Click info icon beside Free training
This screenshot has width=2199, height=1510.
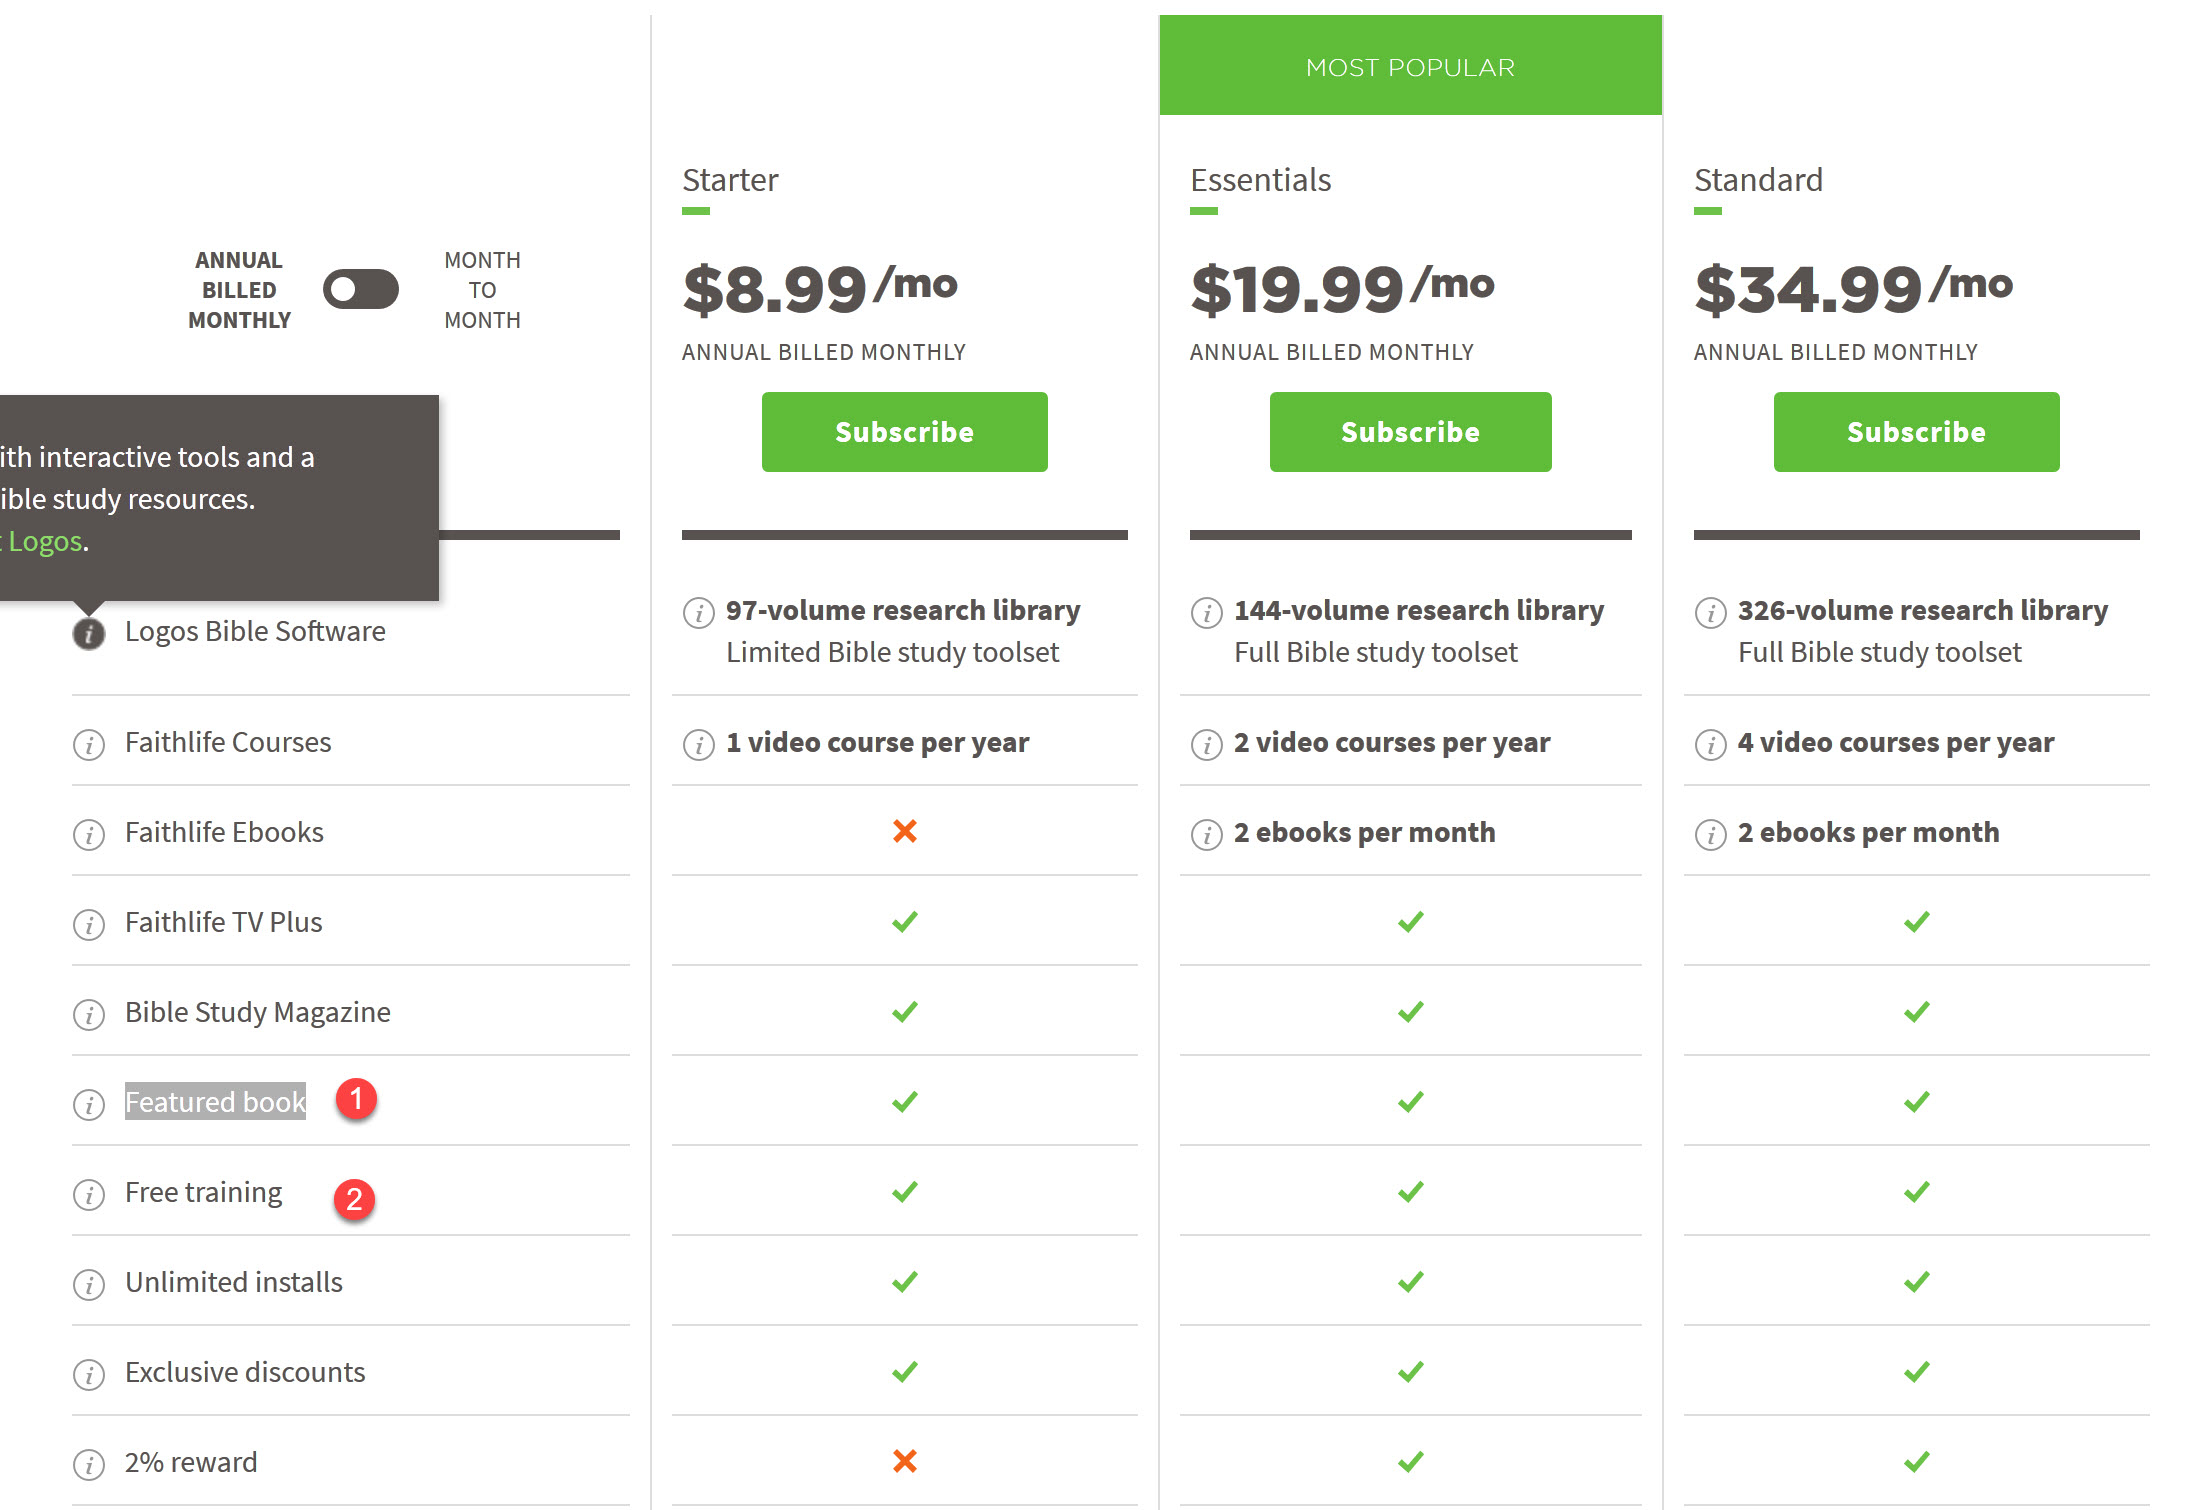pos(89,1194)
